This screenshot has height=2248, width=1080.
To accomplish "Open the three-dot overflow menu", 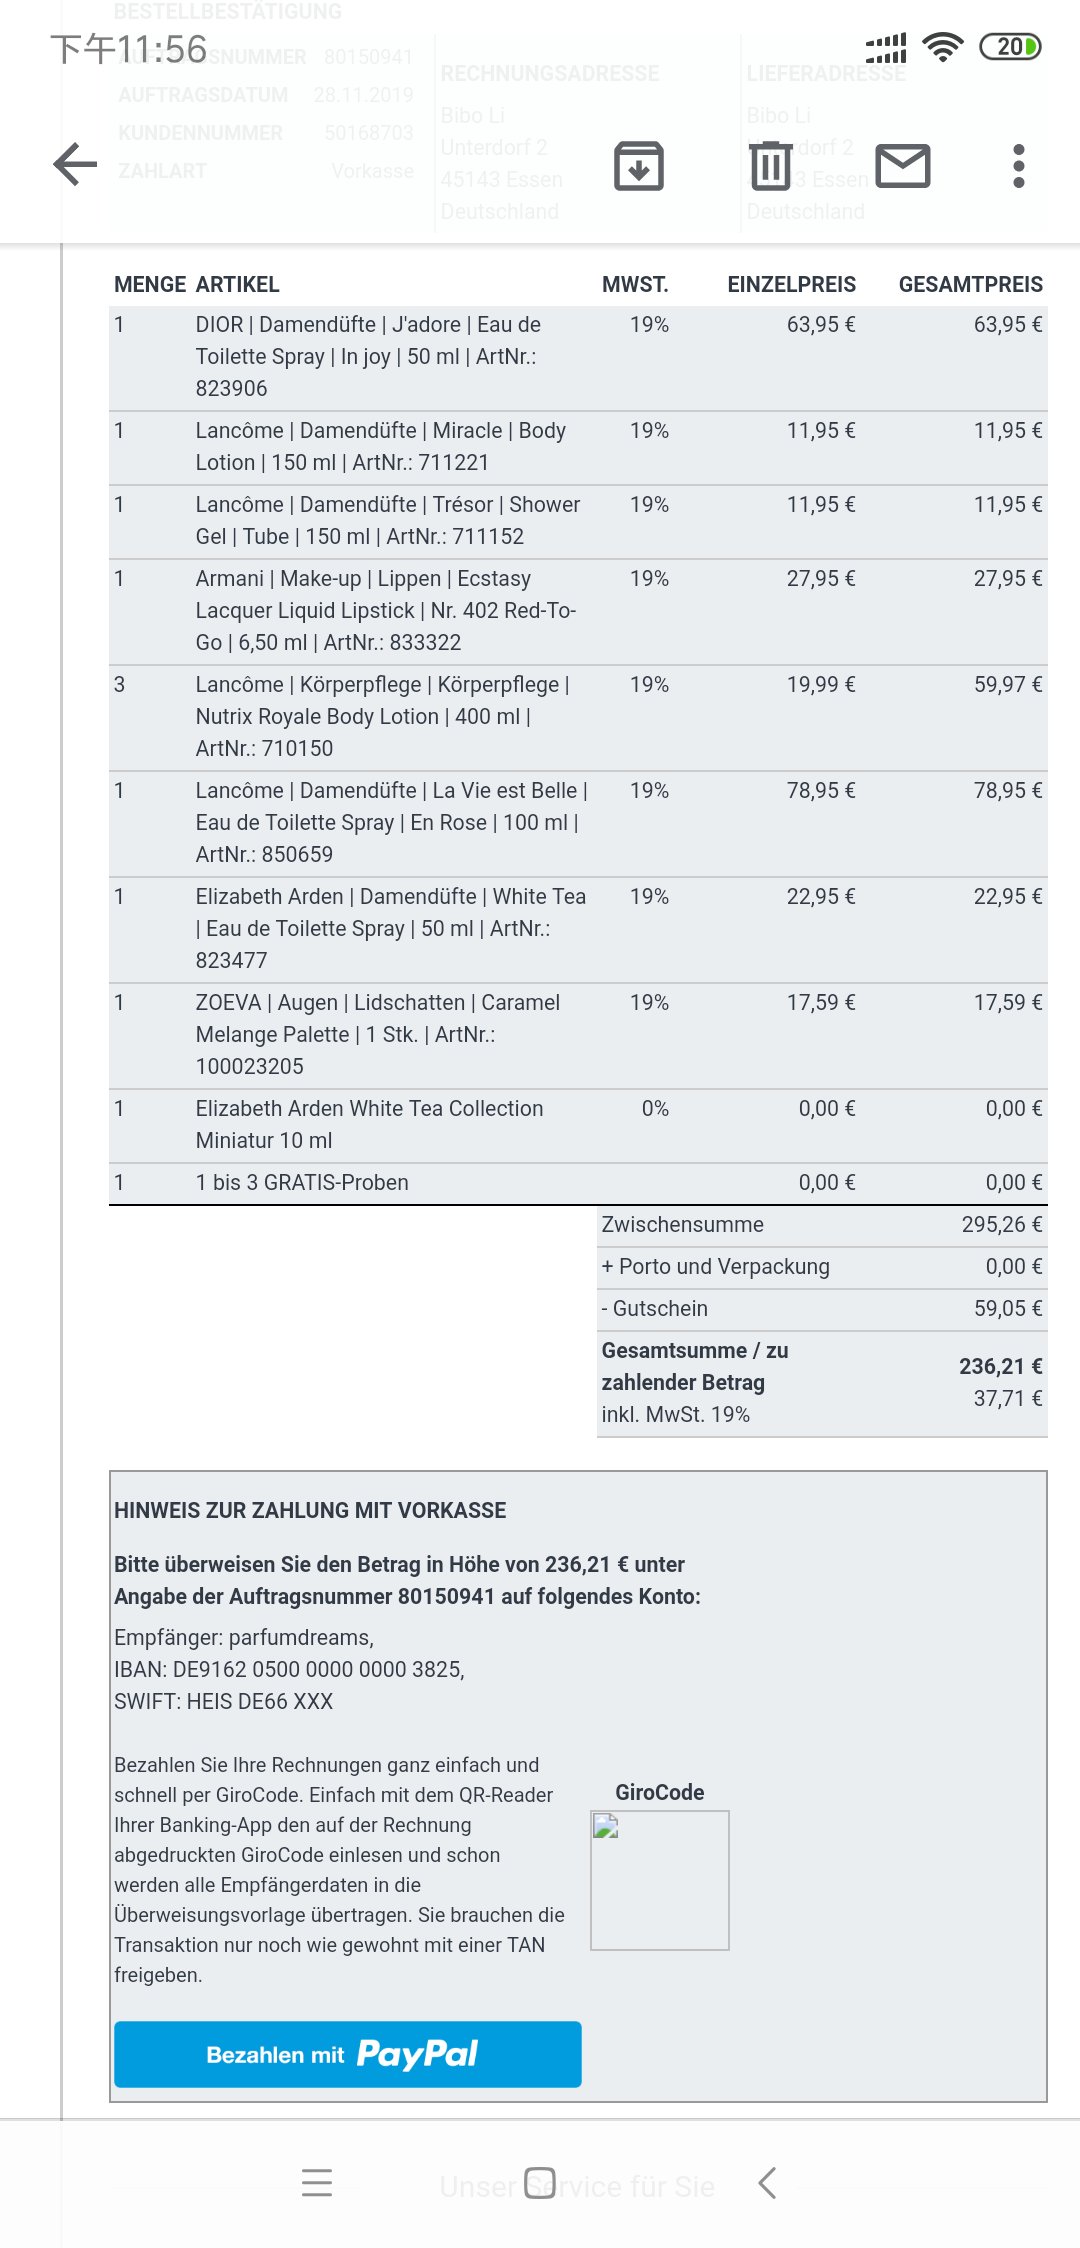I will pyautogui.click(x=1018, y=166).
